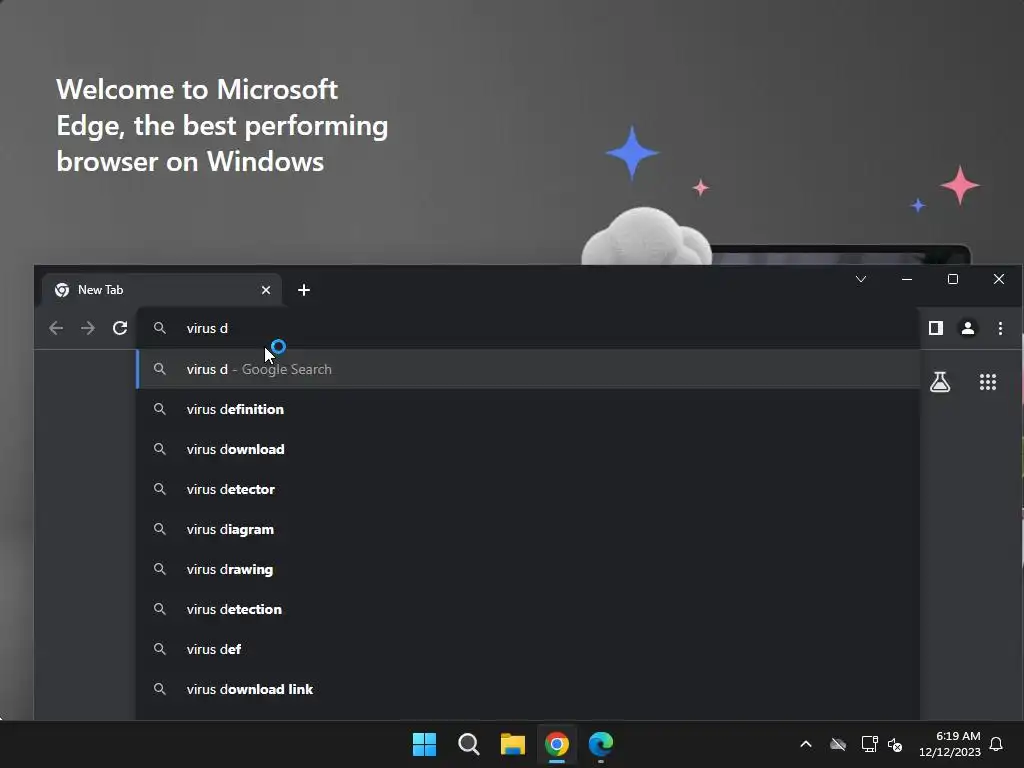Click search icon beside 'virus diagram'
The image size is (1024, 768).
pyautogui.click(x=159, y=529)
